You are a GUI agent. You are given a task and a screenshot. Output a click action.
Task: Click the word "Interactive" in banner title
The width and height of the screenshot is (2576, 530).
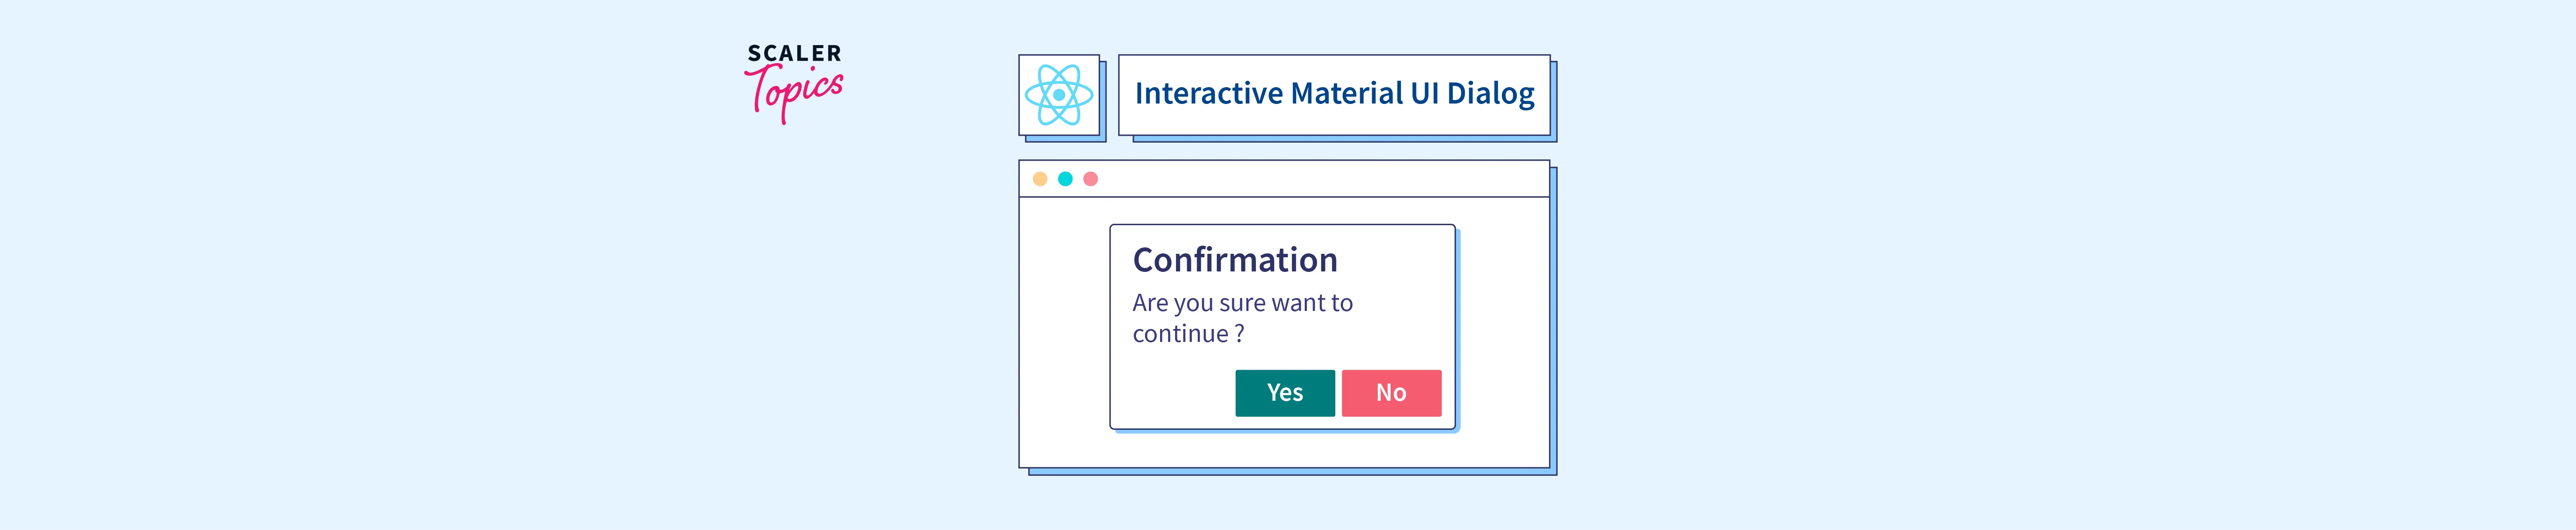click(x=1208, y=94)
